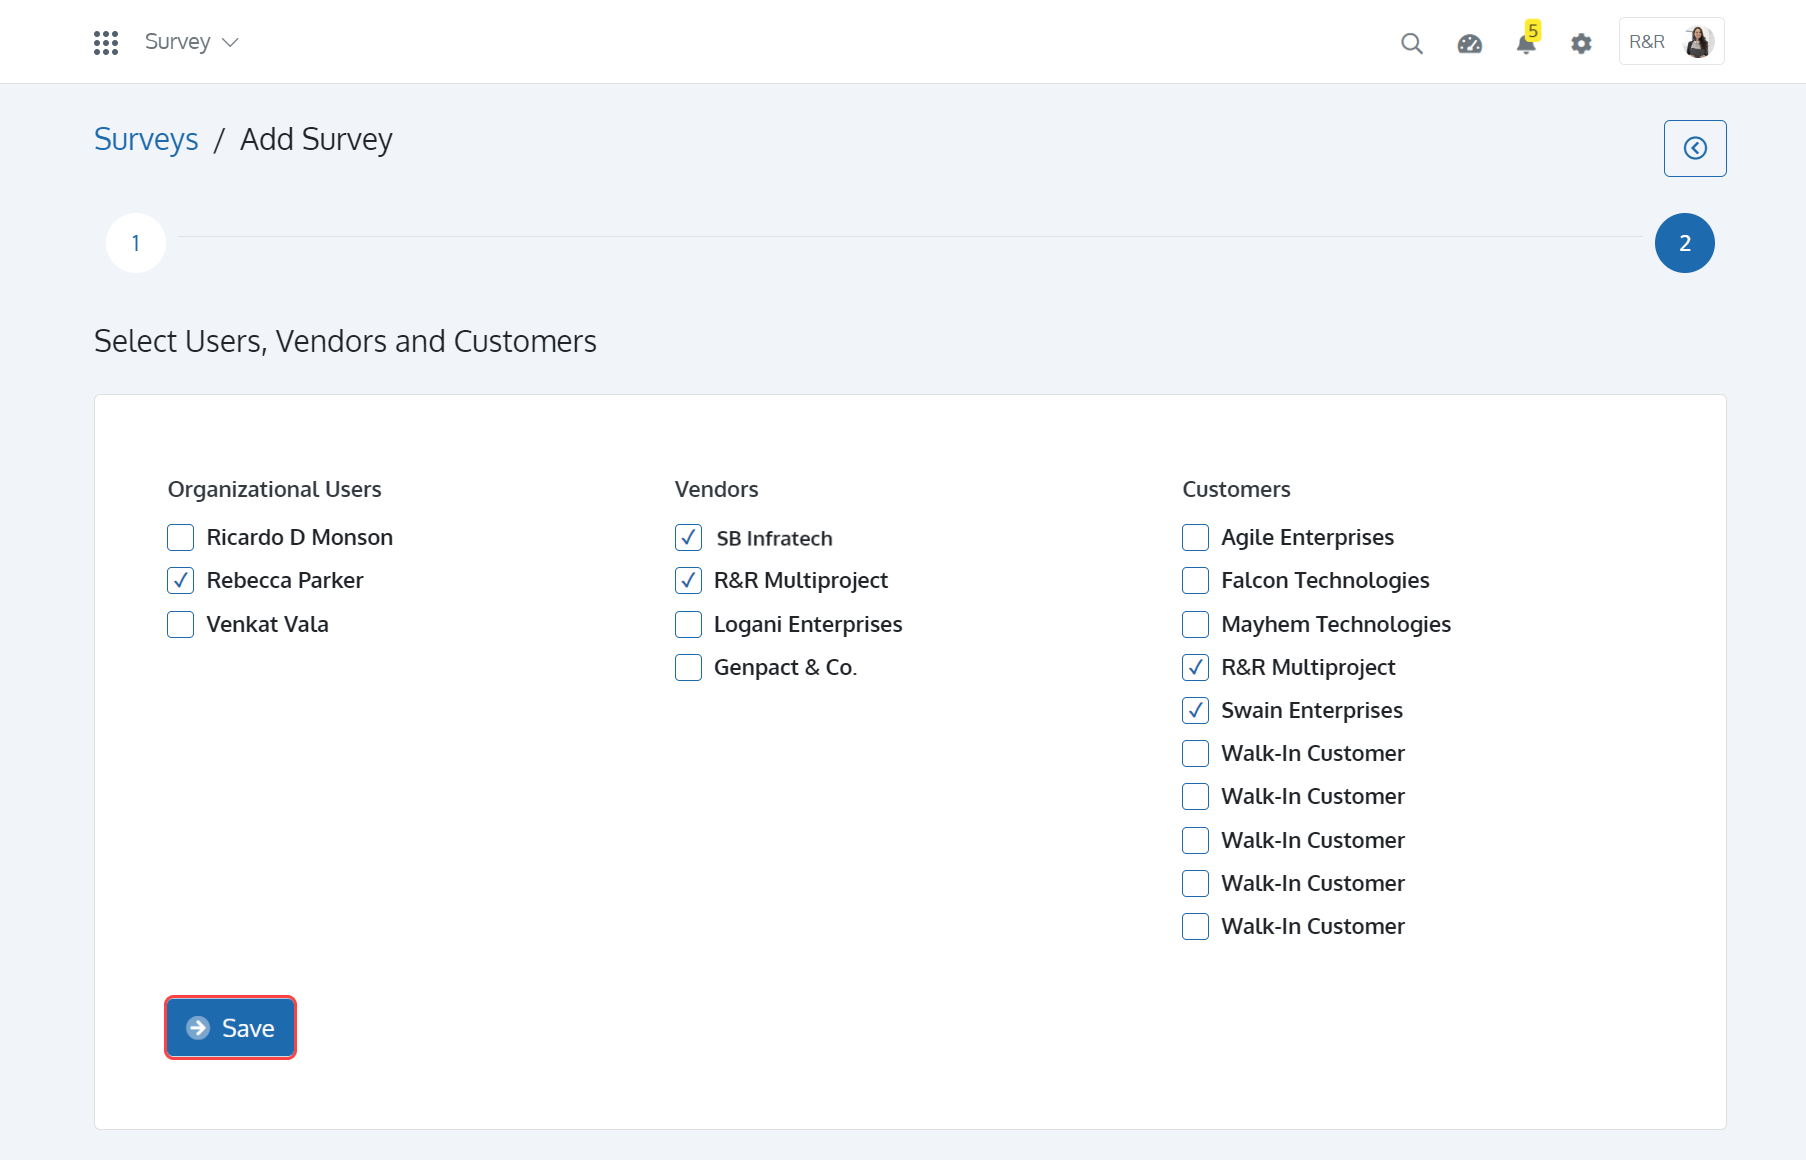Check the Venkat Vala checkbox
Viewport: 1806px width, 1160px height.
click(180, 624)
